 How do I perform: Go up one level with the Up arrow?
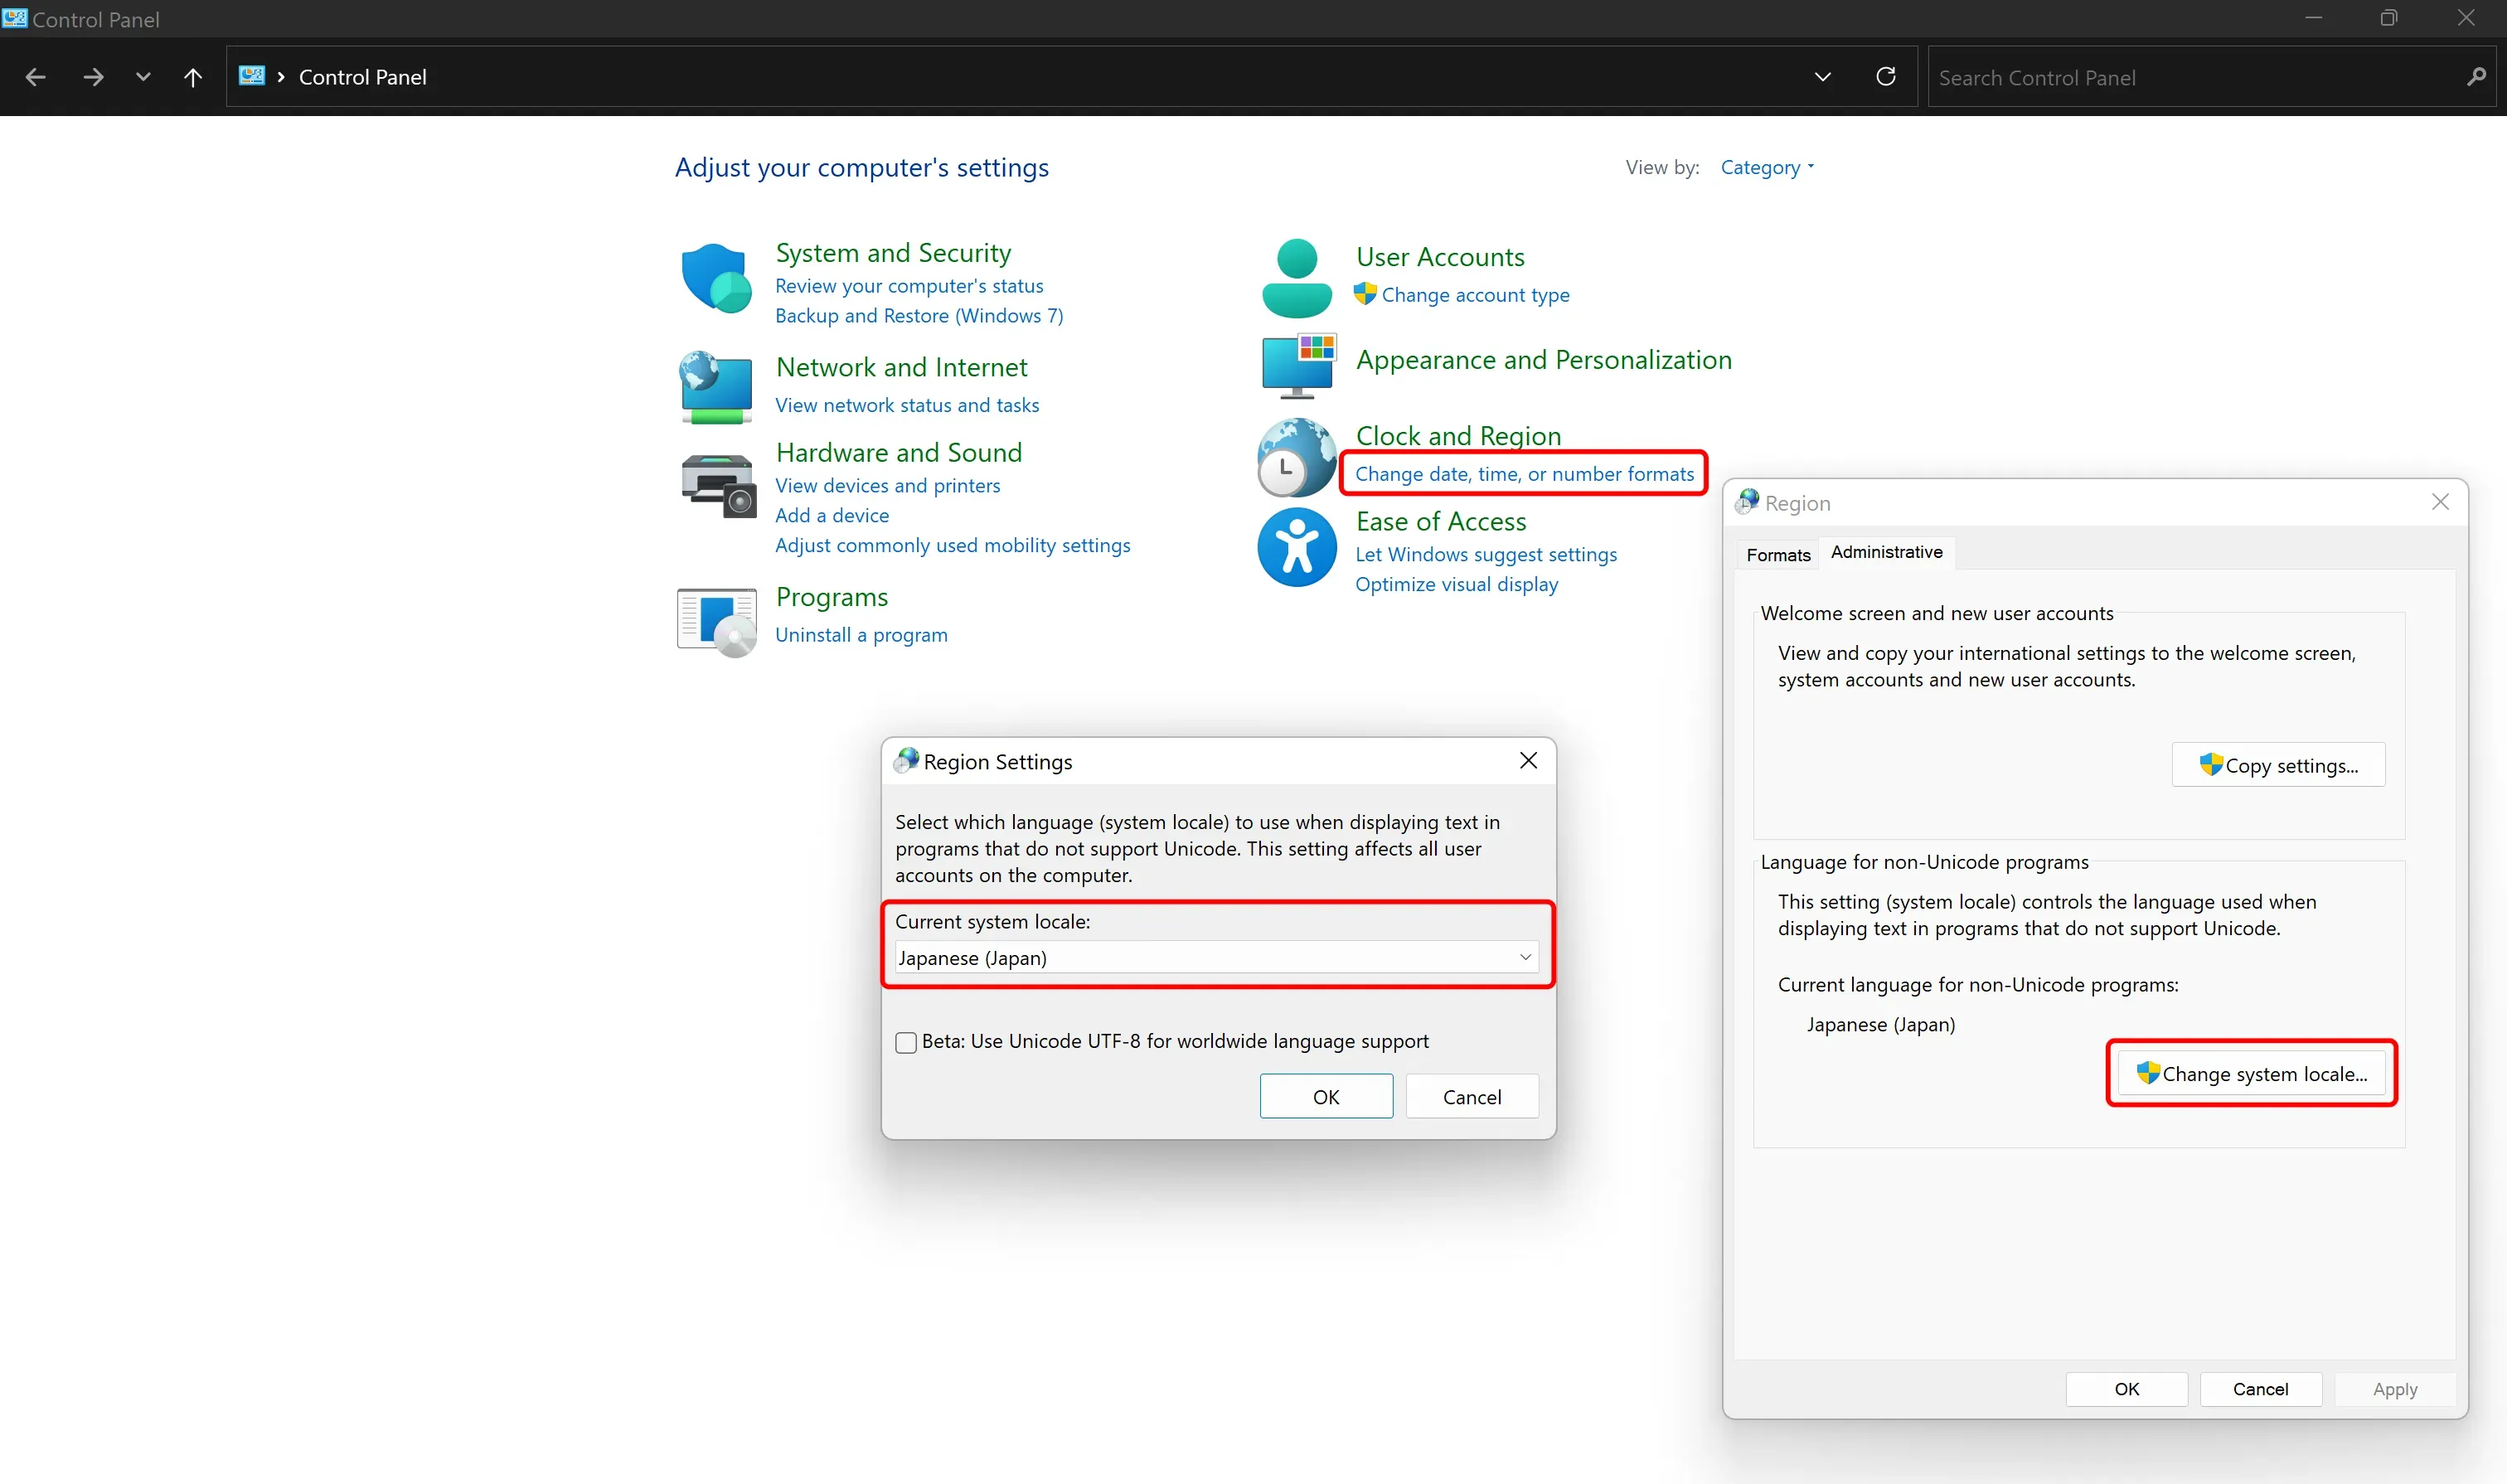point(193,77)
